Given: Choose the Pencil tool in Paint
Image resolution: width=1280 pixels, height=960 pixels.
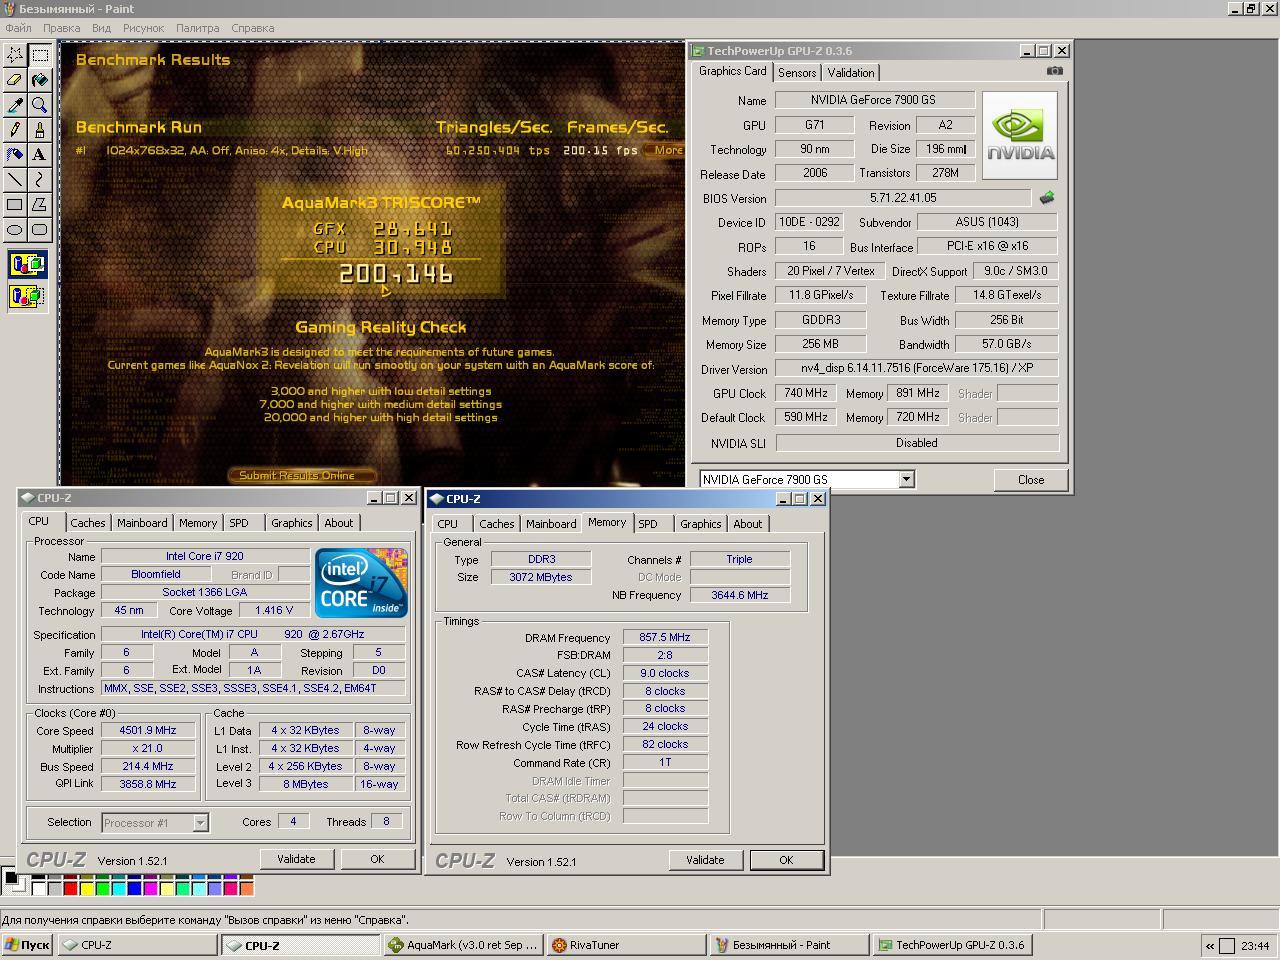Looking at the screenshot, I should tap(15, 130).
